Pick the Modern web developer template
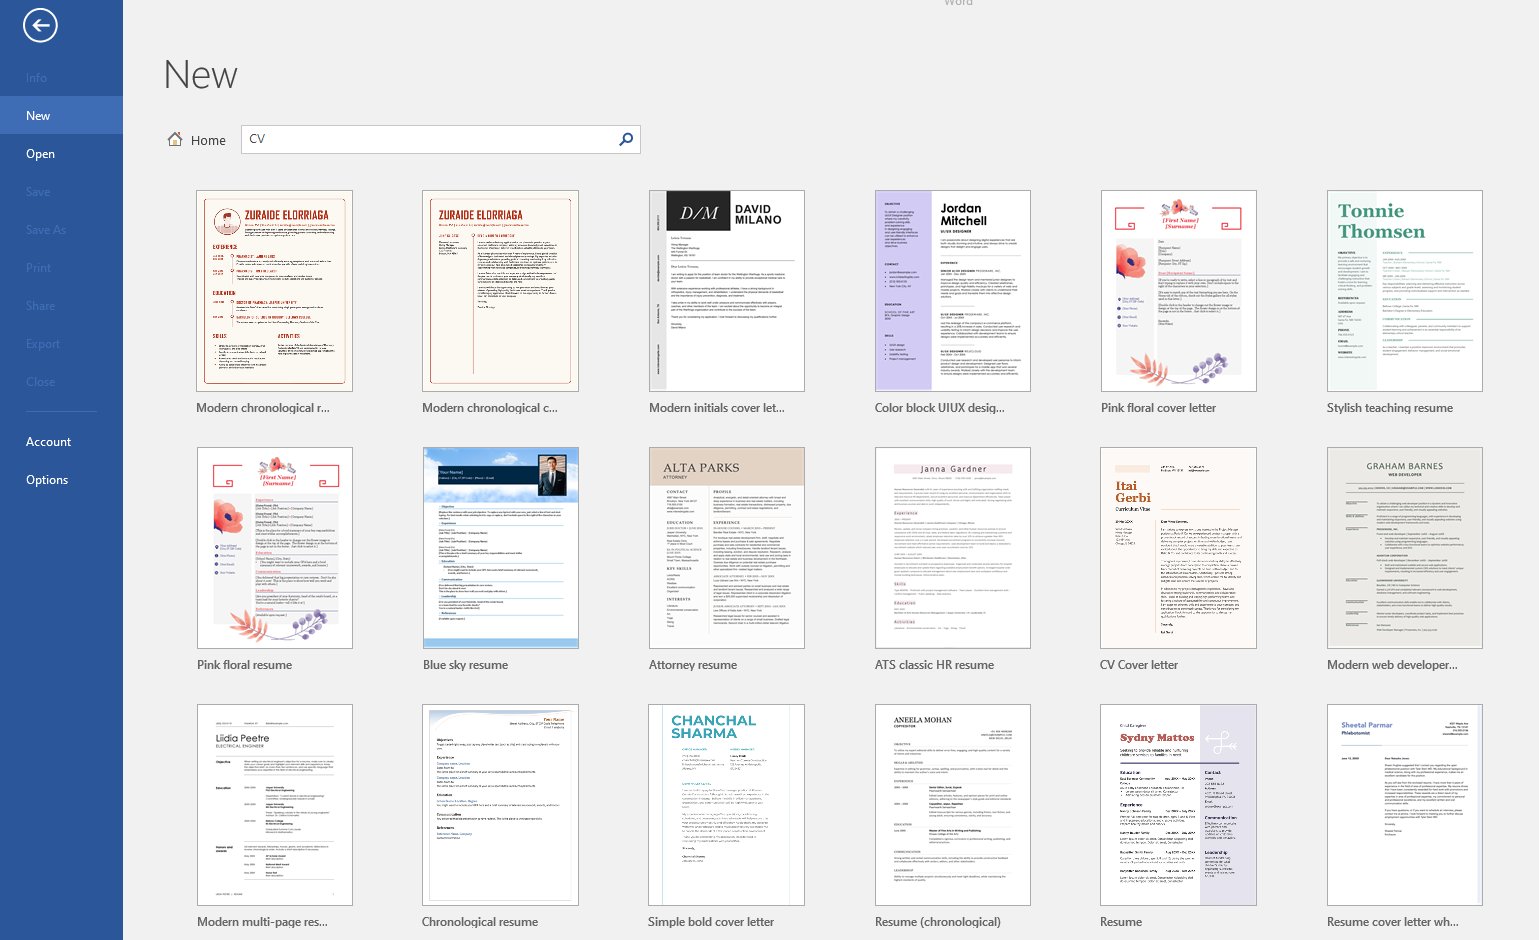The image size is (1539, 940). (1404, 548)
